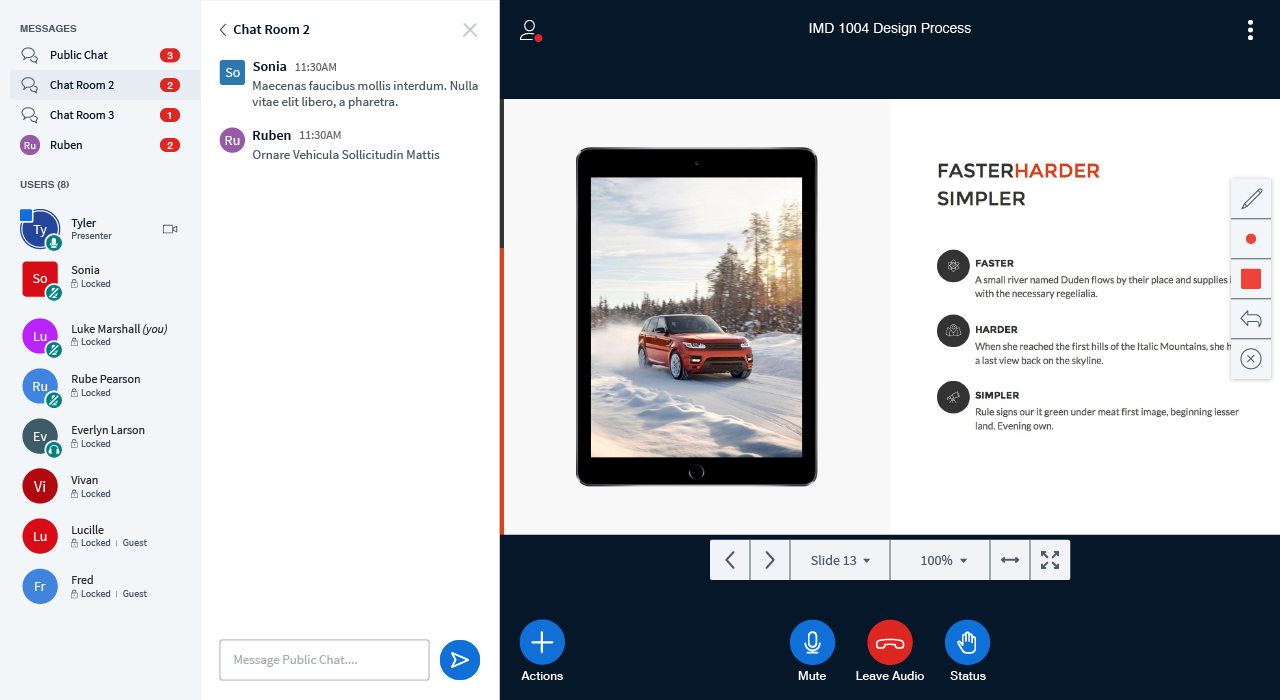1280x700 pixels.
Task: Pick the red square color swatch
Action: point(1251,279)
